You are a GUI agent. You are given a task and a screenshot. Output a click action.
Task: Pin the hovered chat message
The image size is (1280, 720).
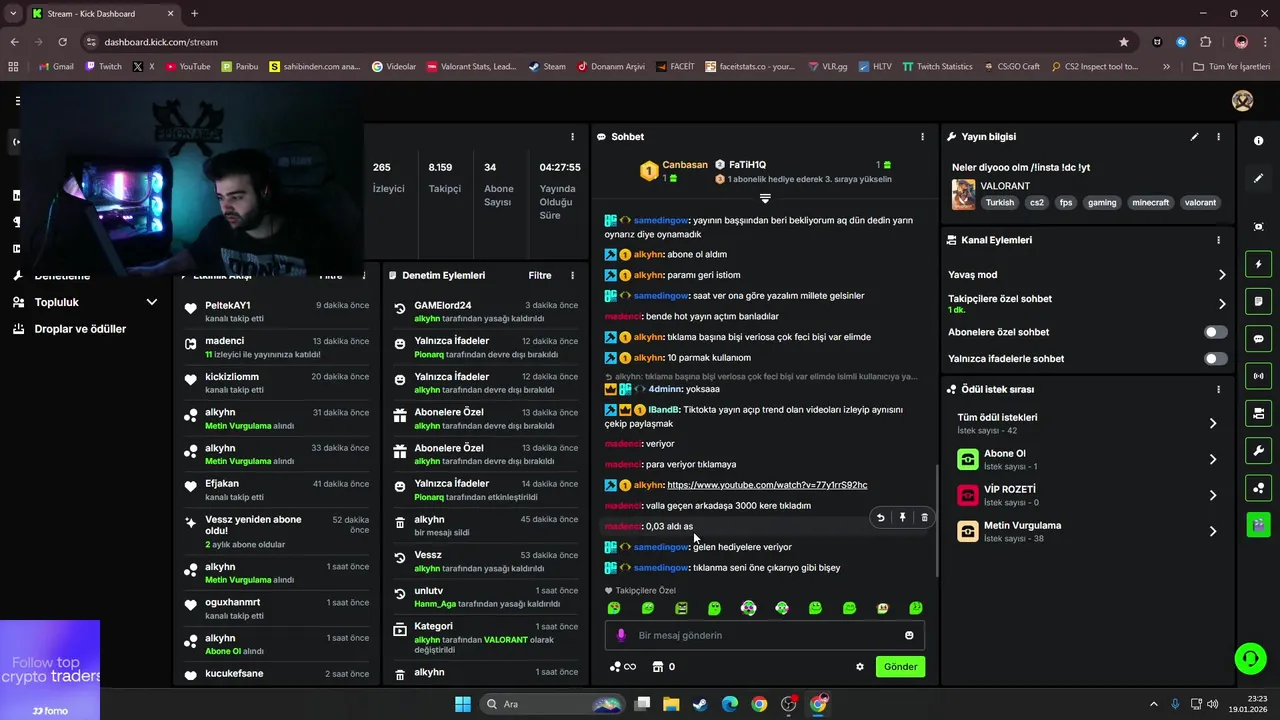902,518
